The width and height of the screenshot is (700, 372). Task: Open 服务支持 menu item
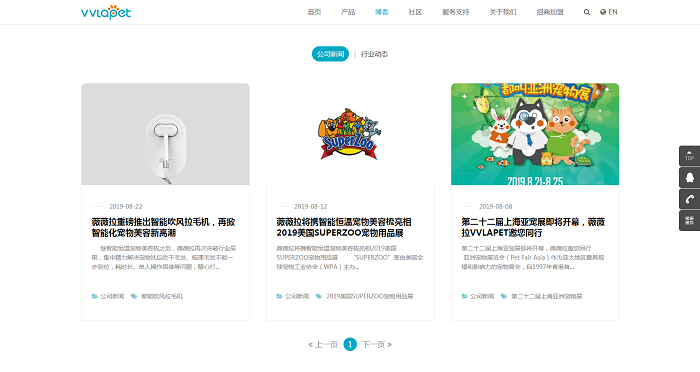click(x=455, y=12)
